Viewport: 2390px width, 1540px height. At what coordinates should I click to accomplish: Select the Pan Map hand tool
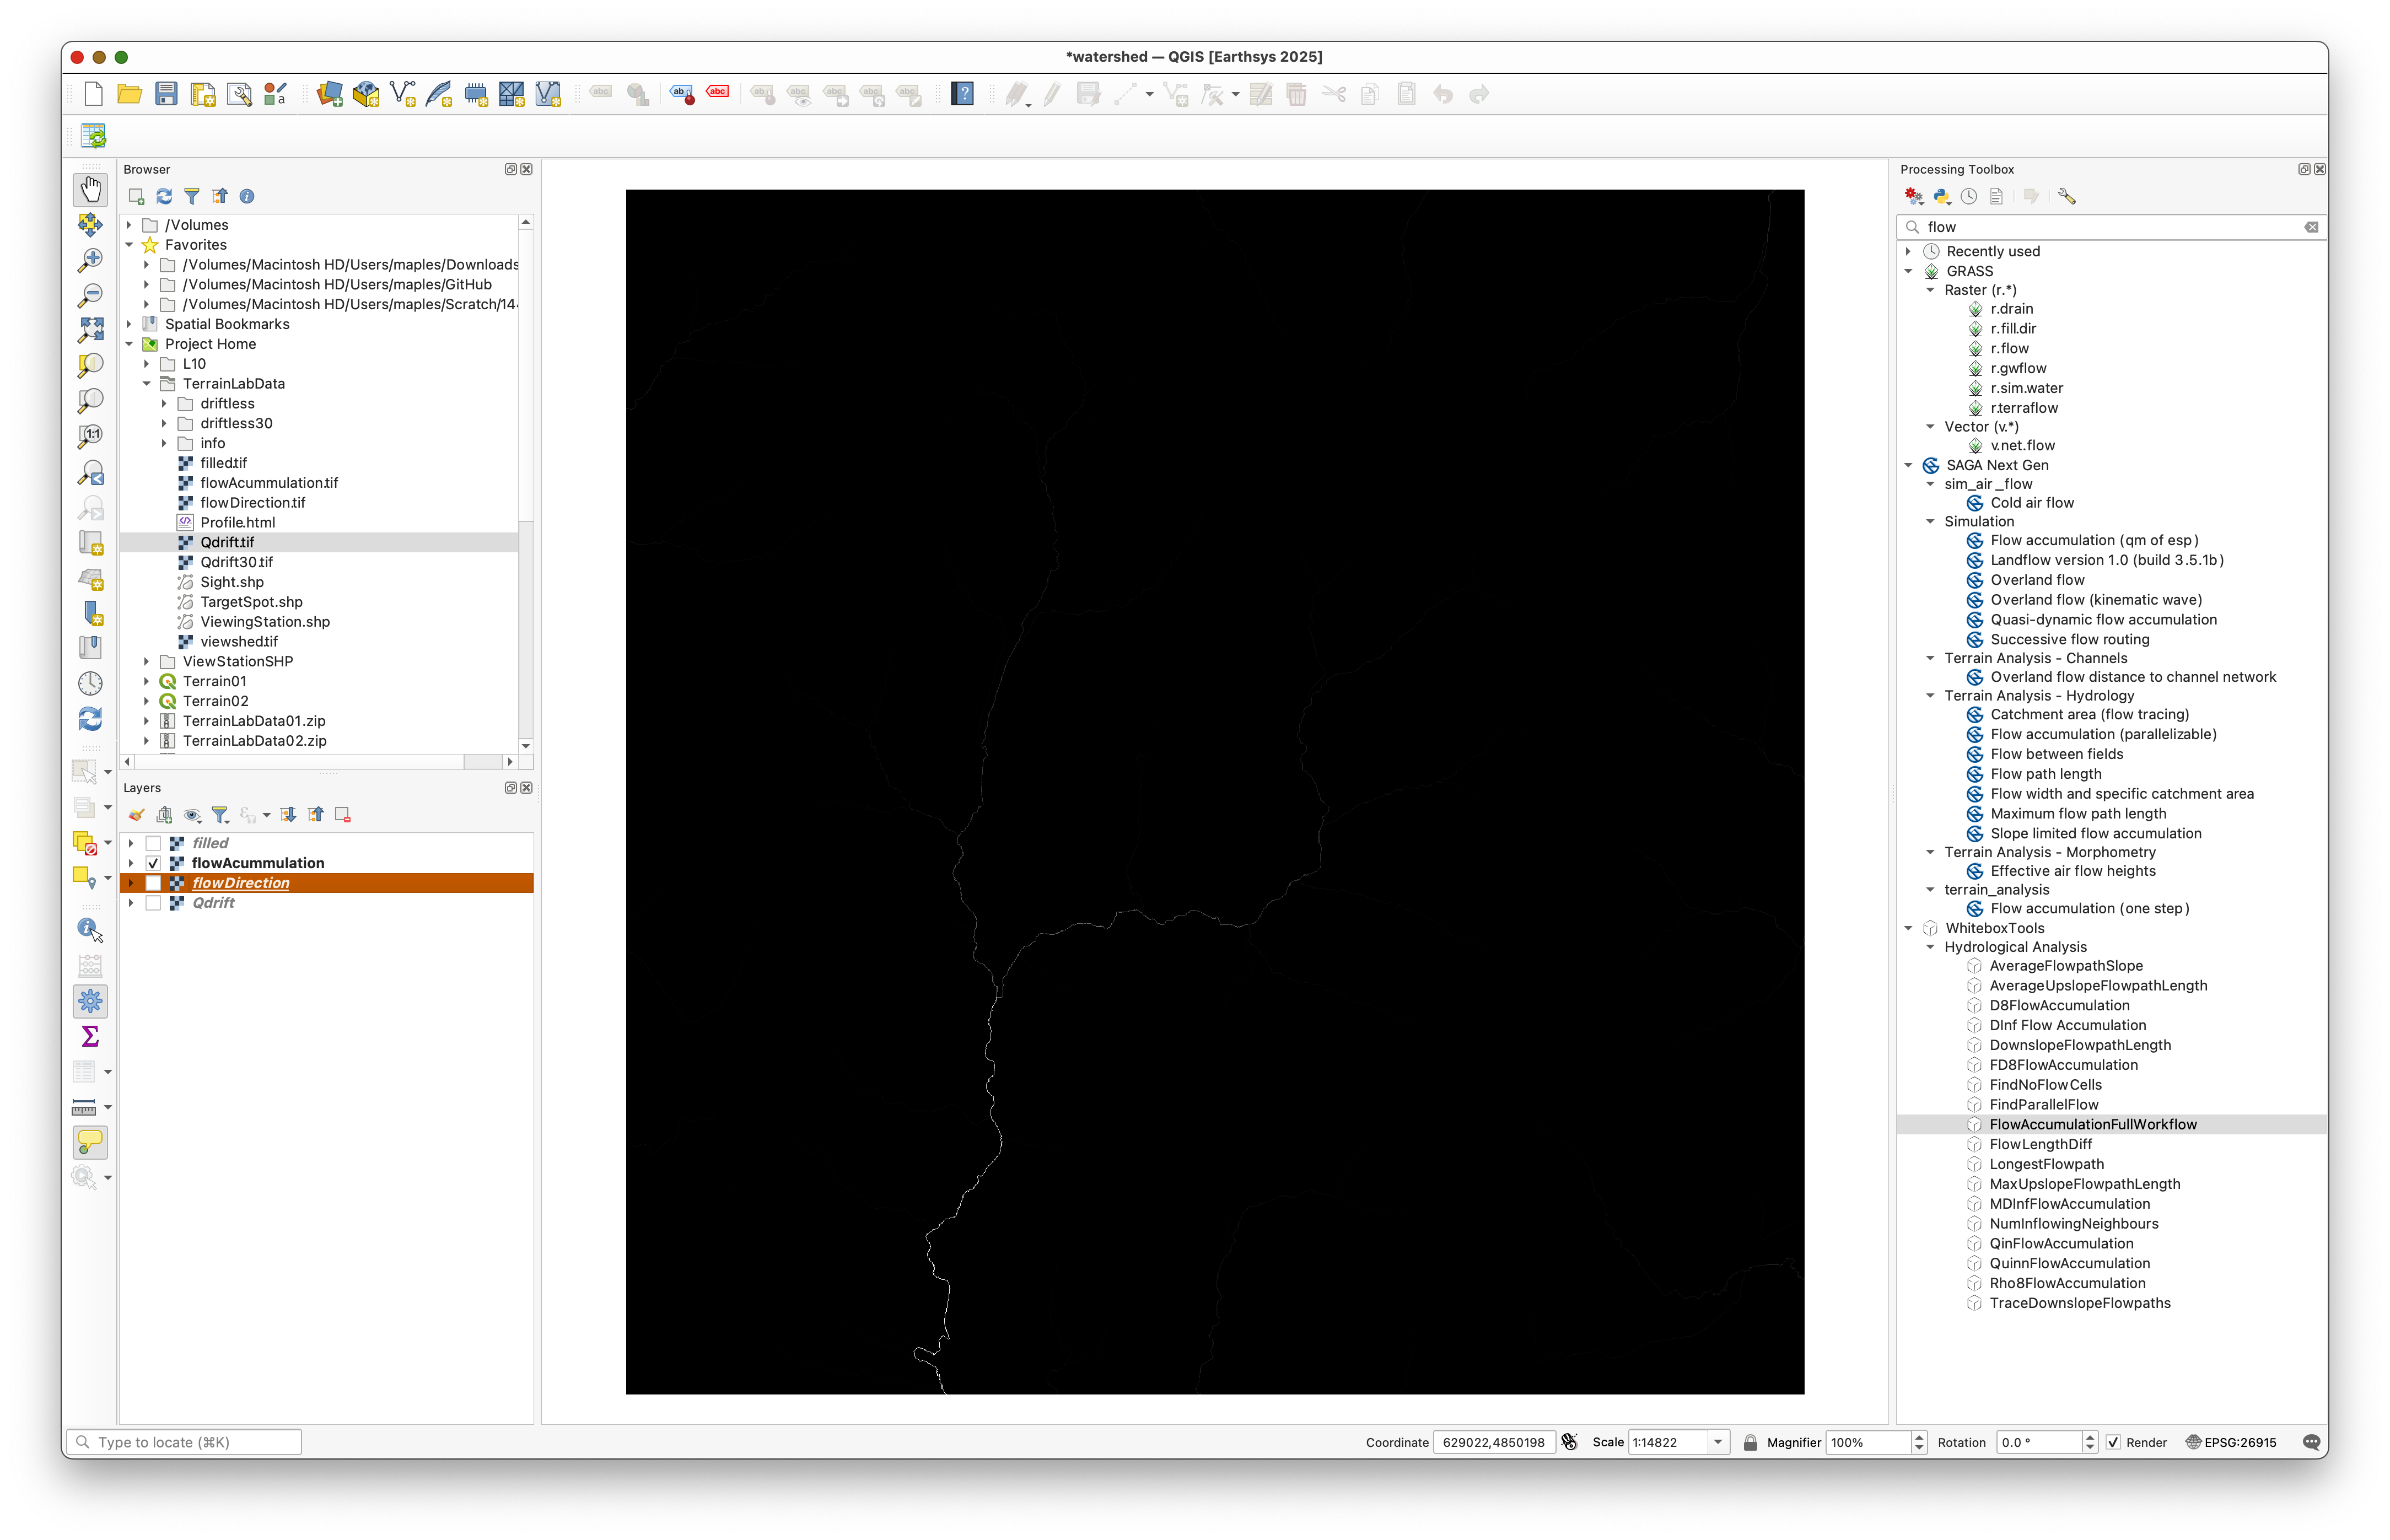point(90,189)
